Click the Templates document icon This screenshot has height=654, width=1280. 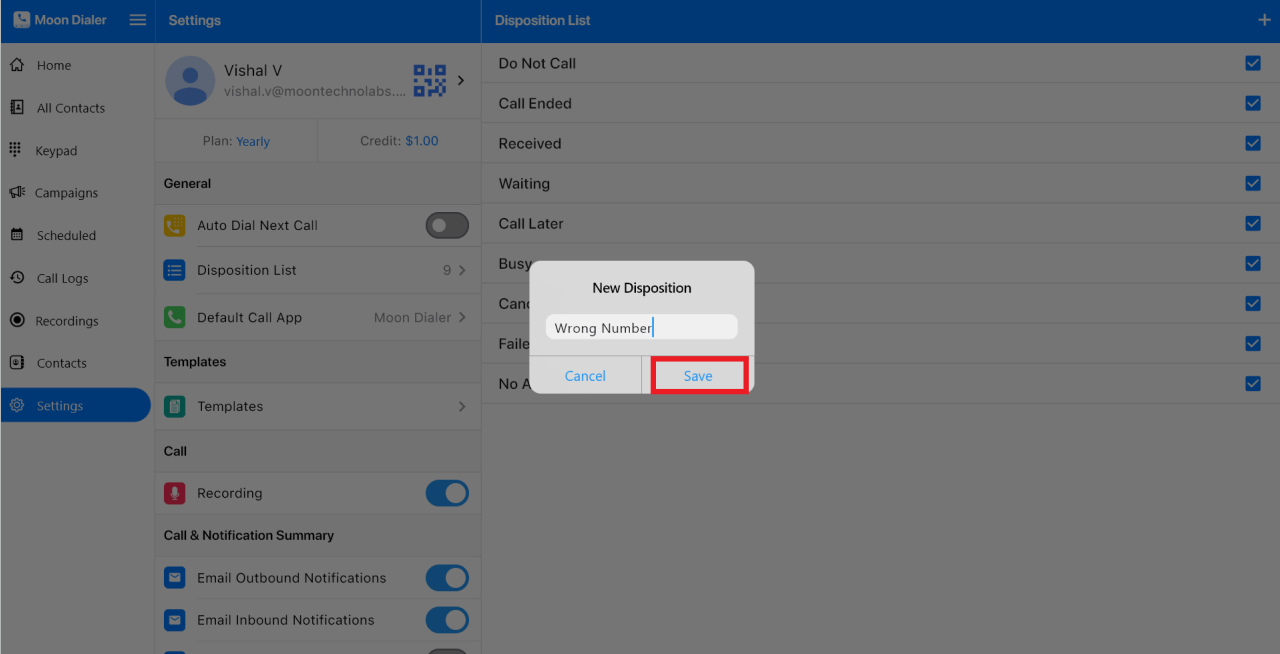[175, 406]
